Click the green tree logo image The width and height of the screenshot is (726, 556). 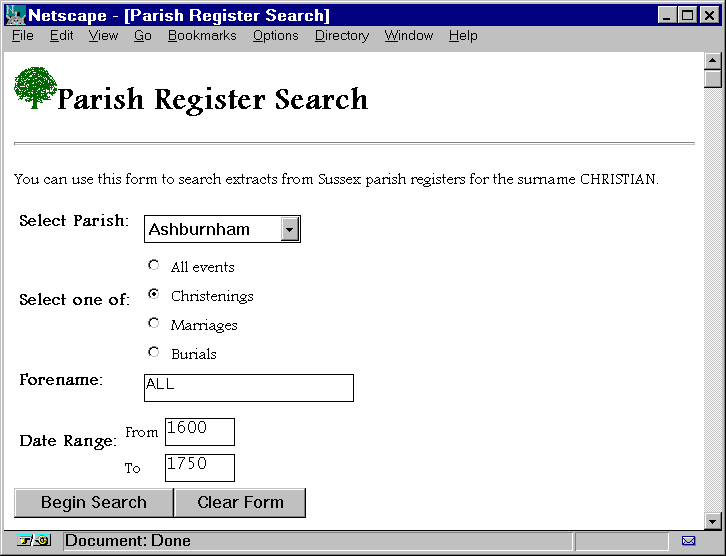(36, 87)
